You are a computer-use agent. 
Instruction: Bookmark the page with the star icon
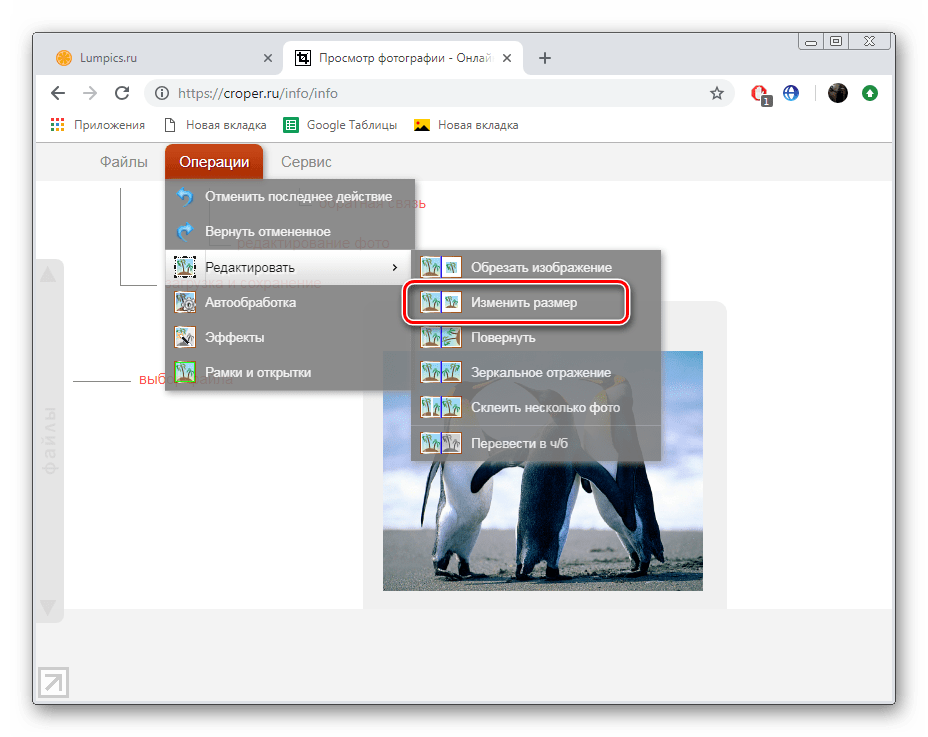pos(717,93)
